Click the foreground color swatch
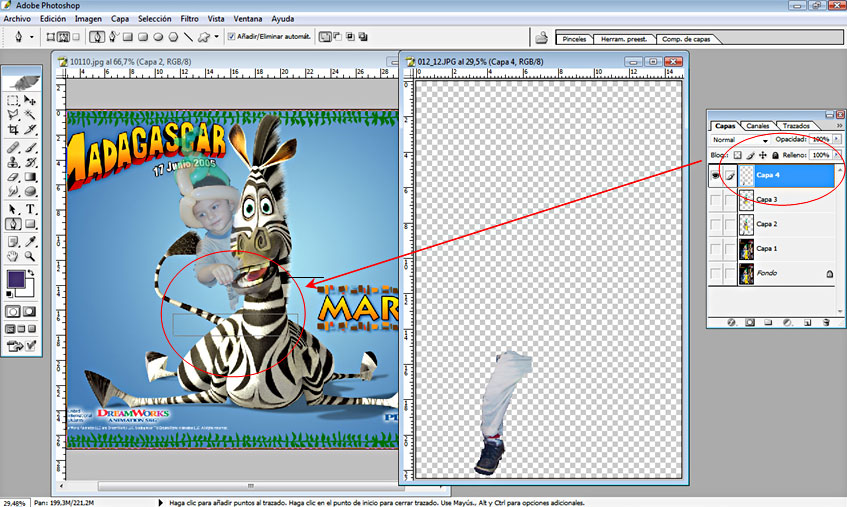Image resolution: width=847 pixels, height=507 pixels. (16, 279)
